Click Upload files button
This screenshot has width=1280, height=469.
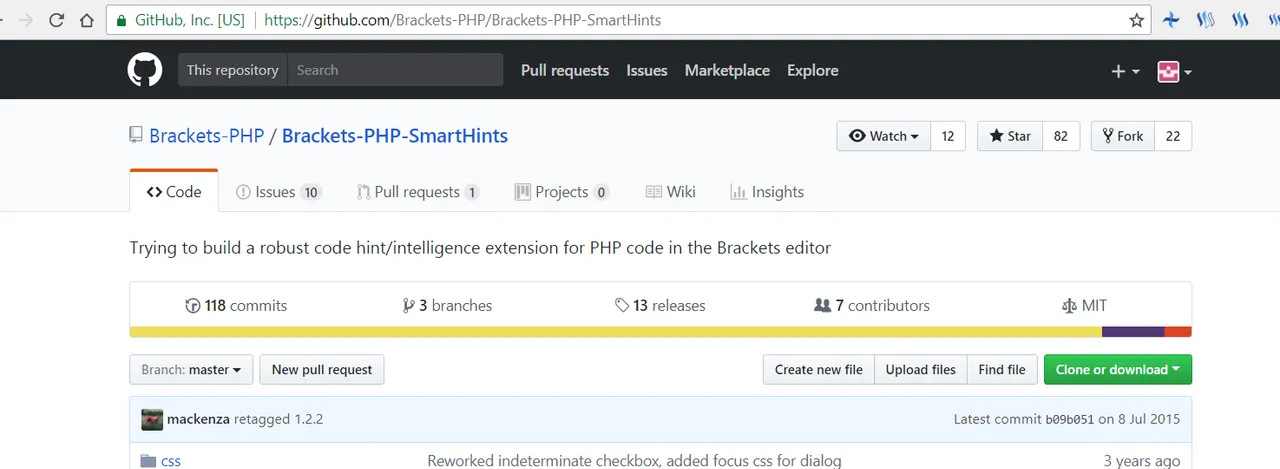point(921,369)
